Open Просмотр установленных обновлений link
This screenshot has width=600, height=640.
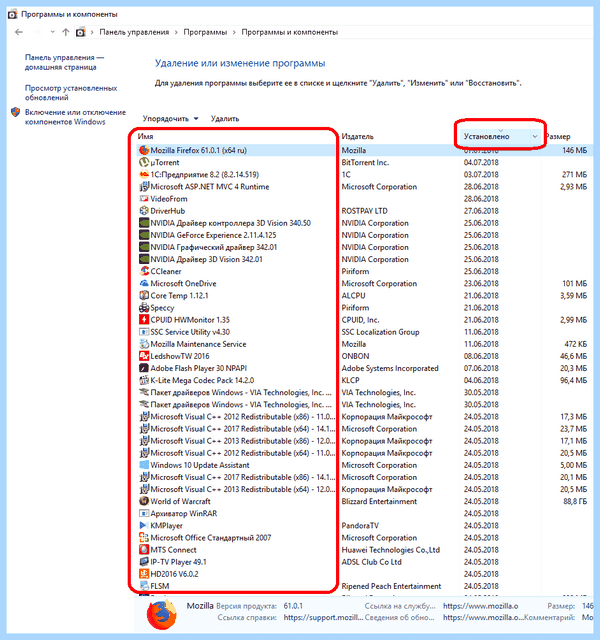click(71, 93)
